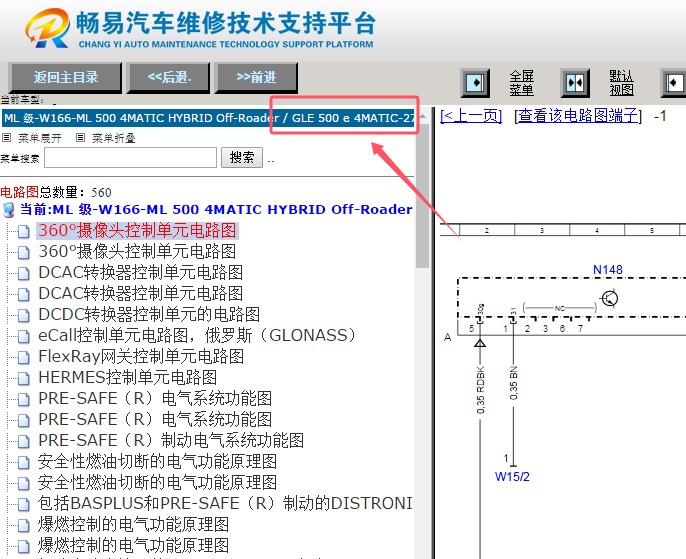Click N148 component label in diagram

[608, 270]
